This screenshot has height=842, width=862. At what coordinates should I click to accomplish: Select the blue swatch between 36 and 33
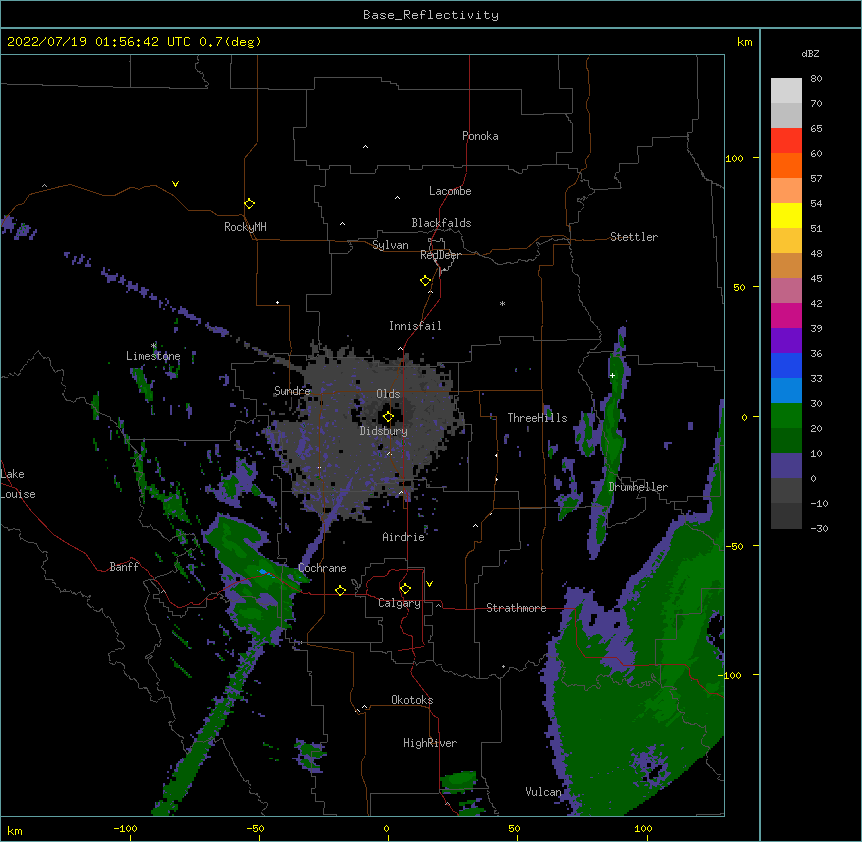[786, 365]
